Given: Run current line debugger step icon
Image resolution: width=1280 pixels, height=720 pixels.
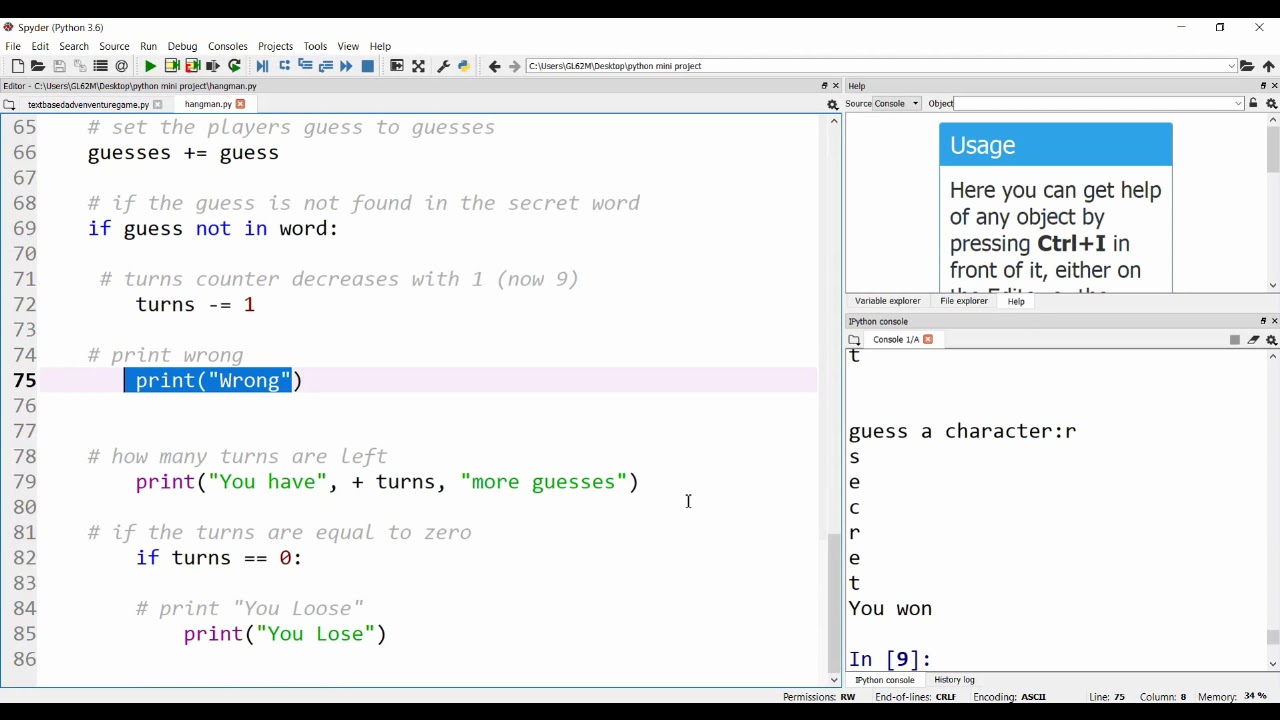Looking at the screenshot, I should pyautogui.click(x=285, y=66).
